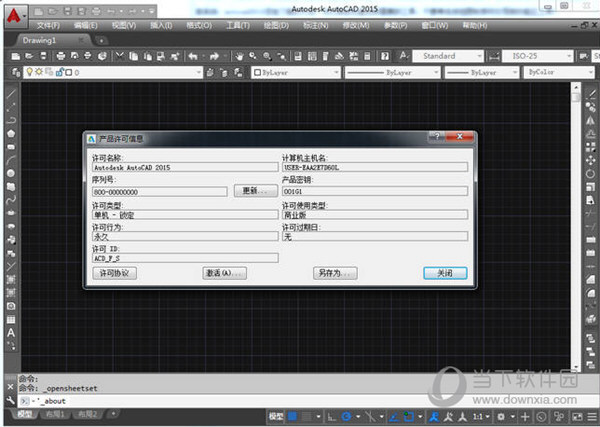
Task: Click the Open file toolbar icon
Action: pos(29,56)
